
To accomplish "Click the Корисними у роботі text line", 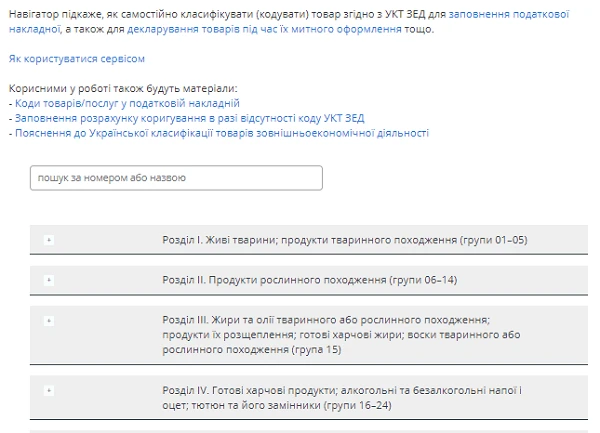I will (123, 89).
